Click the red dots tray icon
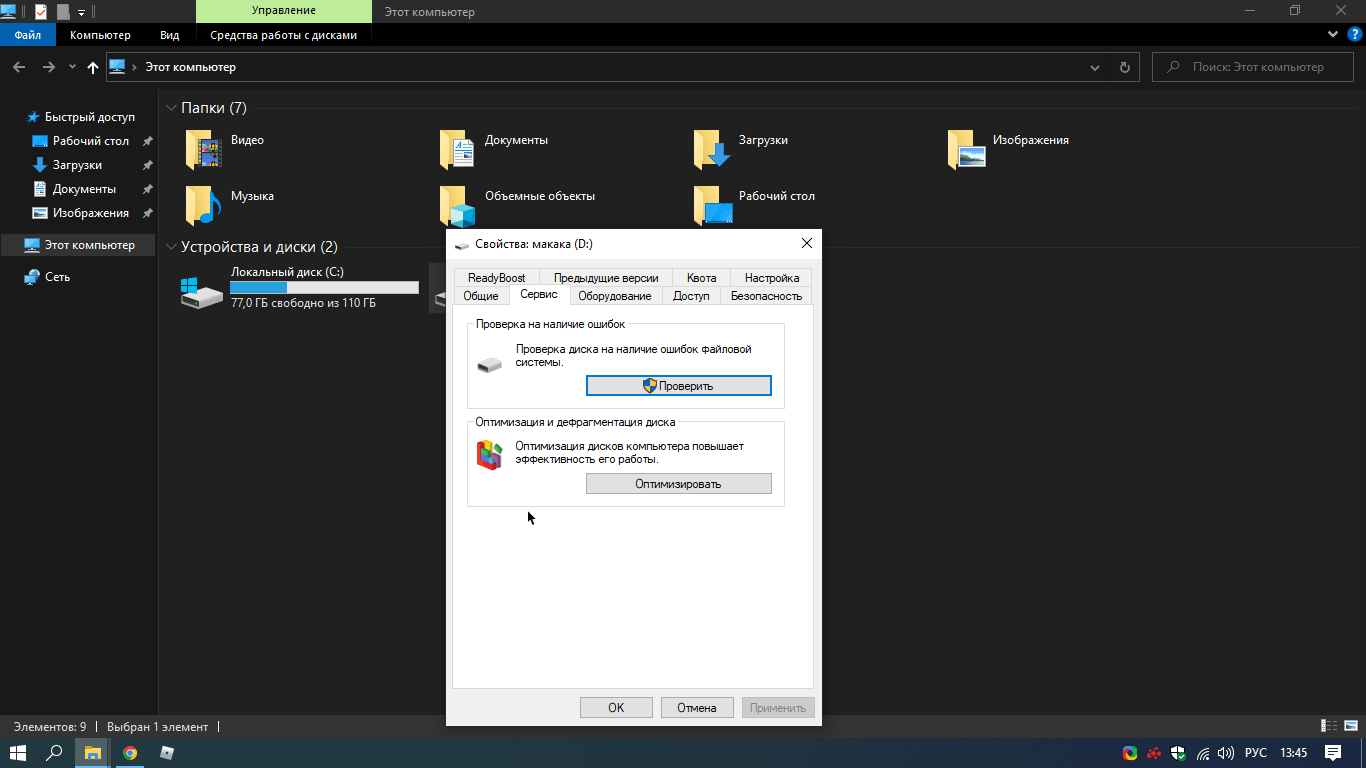Image resolution: width=1366 pixels, height=768 pixels. [1154, 752]
